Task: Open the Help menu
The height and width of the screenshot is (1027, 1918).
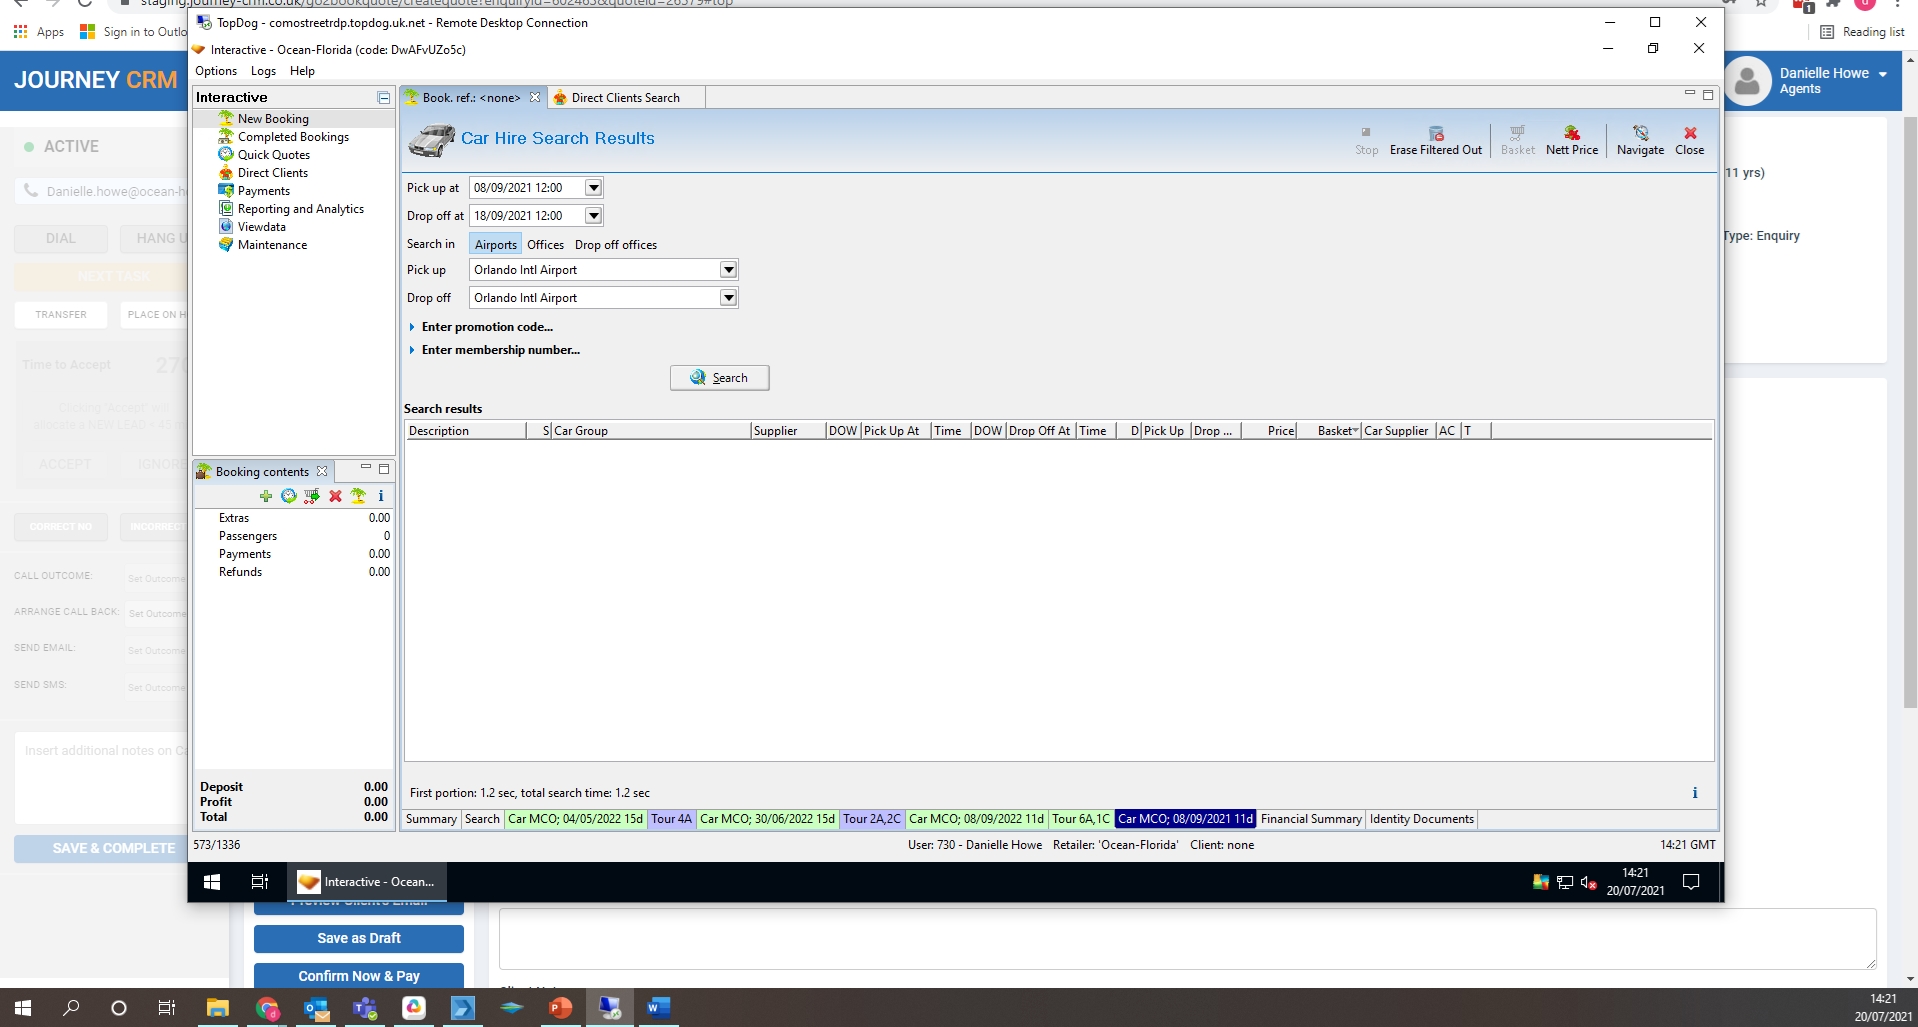Action: [302, 71]
